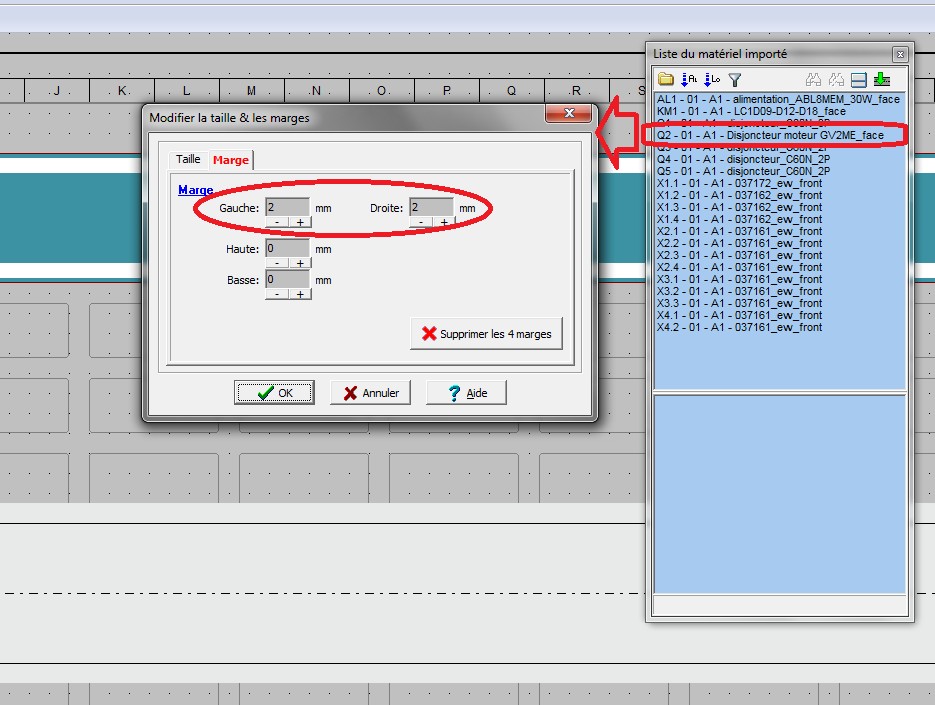
Task: Click the second binoculars find-next icon
Action: pos(837,79)
